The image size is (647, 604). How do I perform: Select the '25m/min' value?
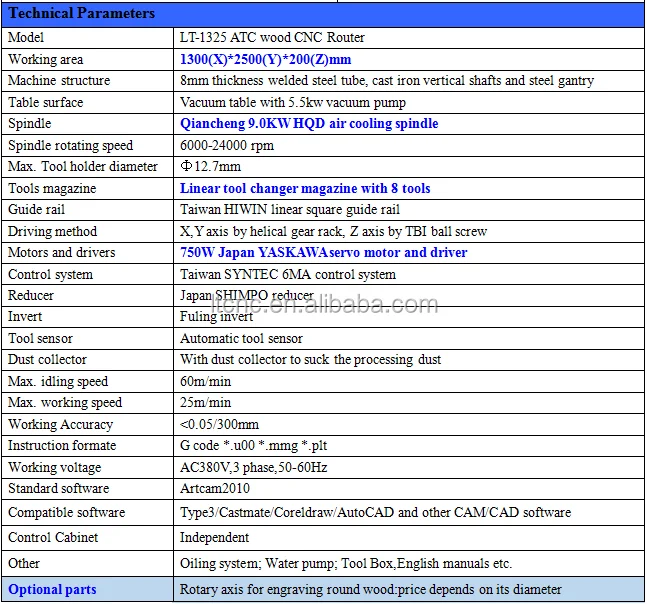coord(205,403)
